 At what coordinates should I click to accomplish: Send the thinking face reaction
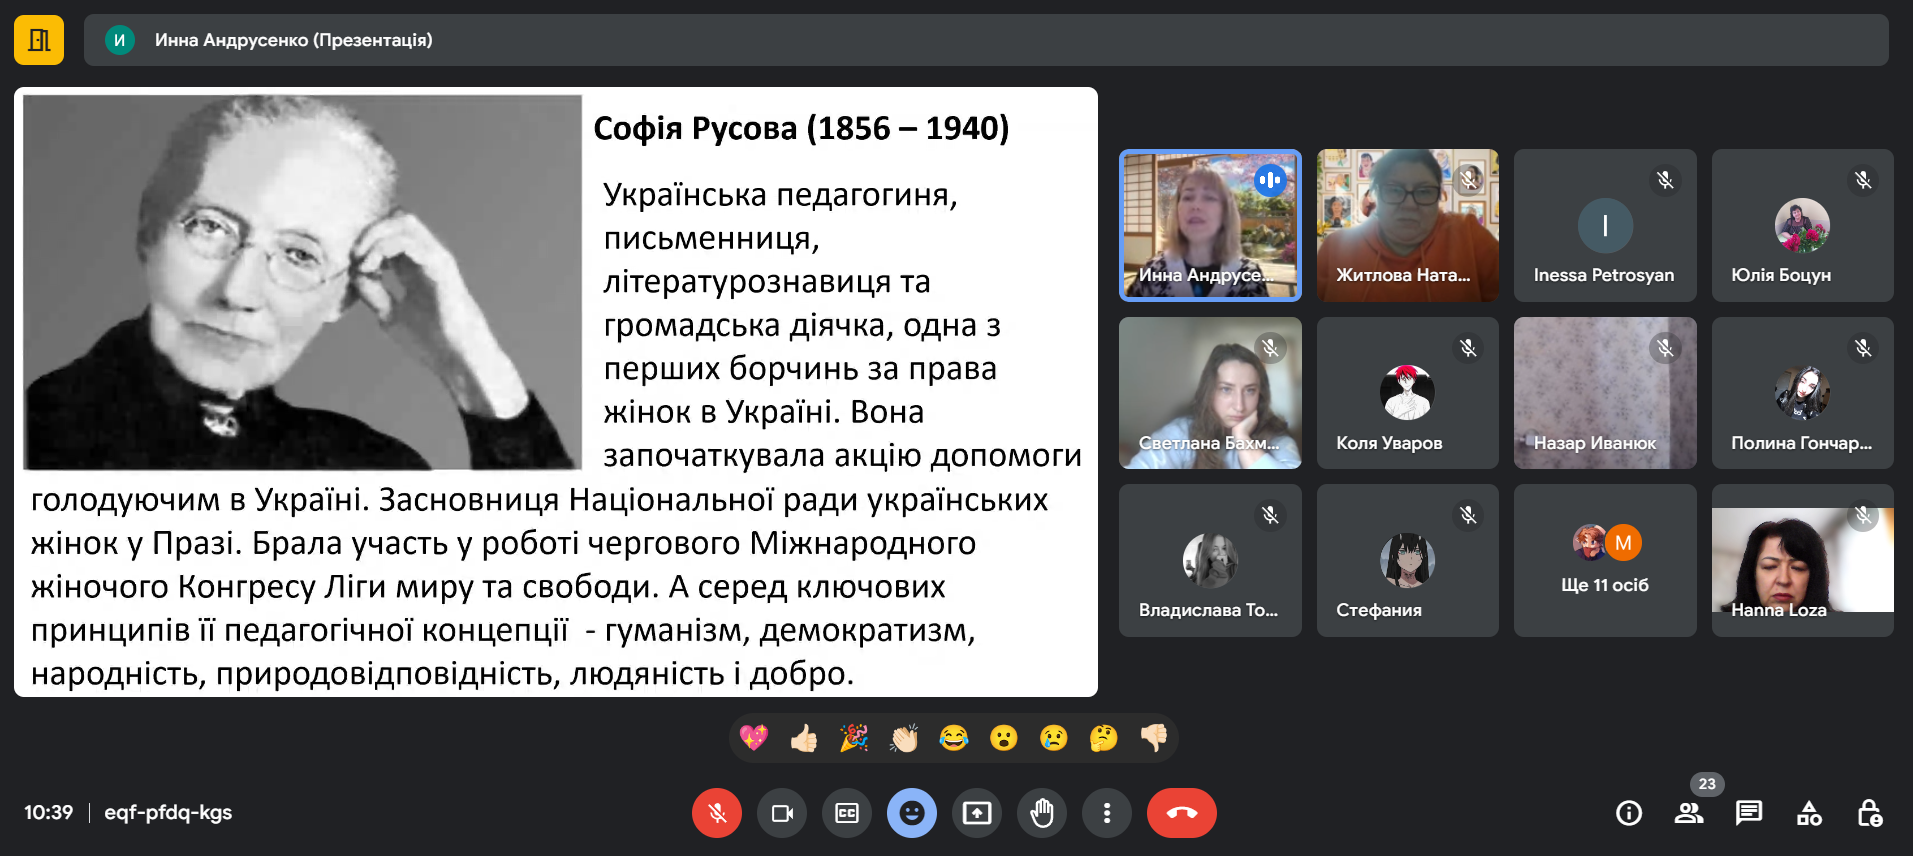pyautogui.click(x=1103, y=738)
